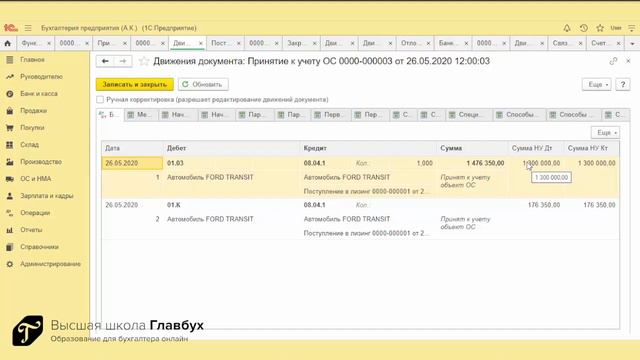The image size is (640, 360).
Task: Copy link to this document icon
Action: (613, 61)
